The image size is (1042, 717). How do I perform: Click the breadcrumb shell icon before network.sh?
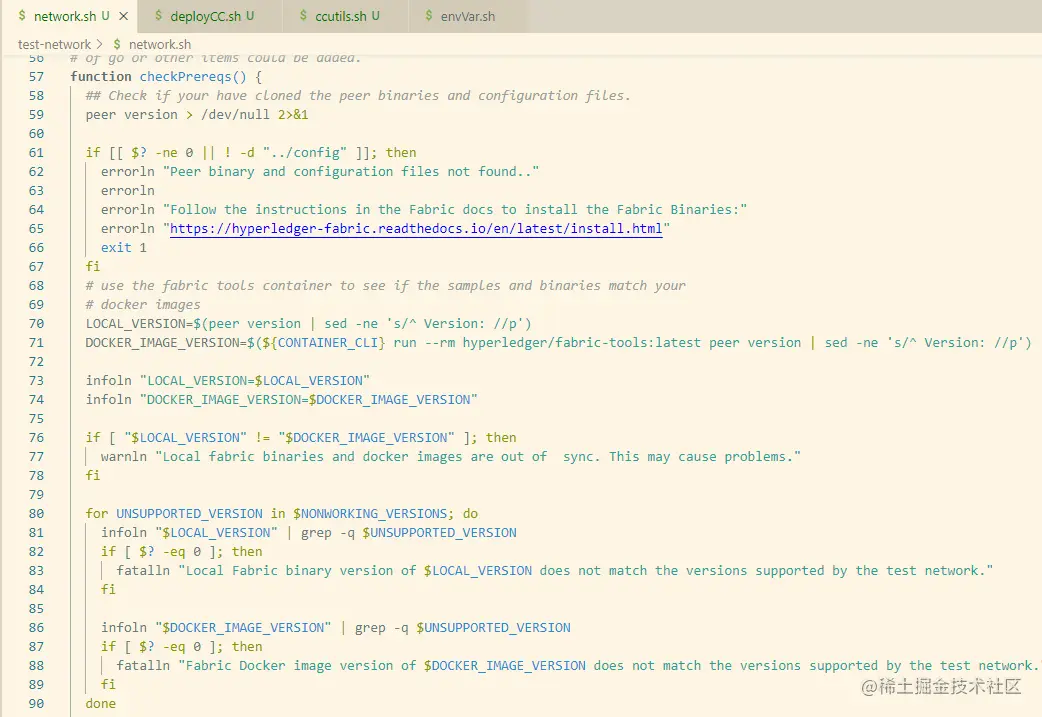pyautogui.click(x=117, y=45)
